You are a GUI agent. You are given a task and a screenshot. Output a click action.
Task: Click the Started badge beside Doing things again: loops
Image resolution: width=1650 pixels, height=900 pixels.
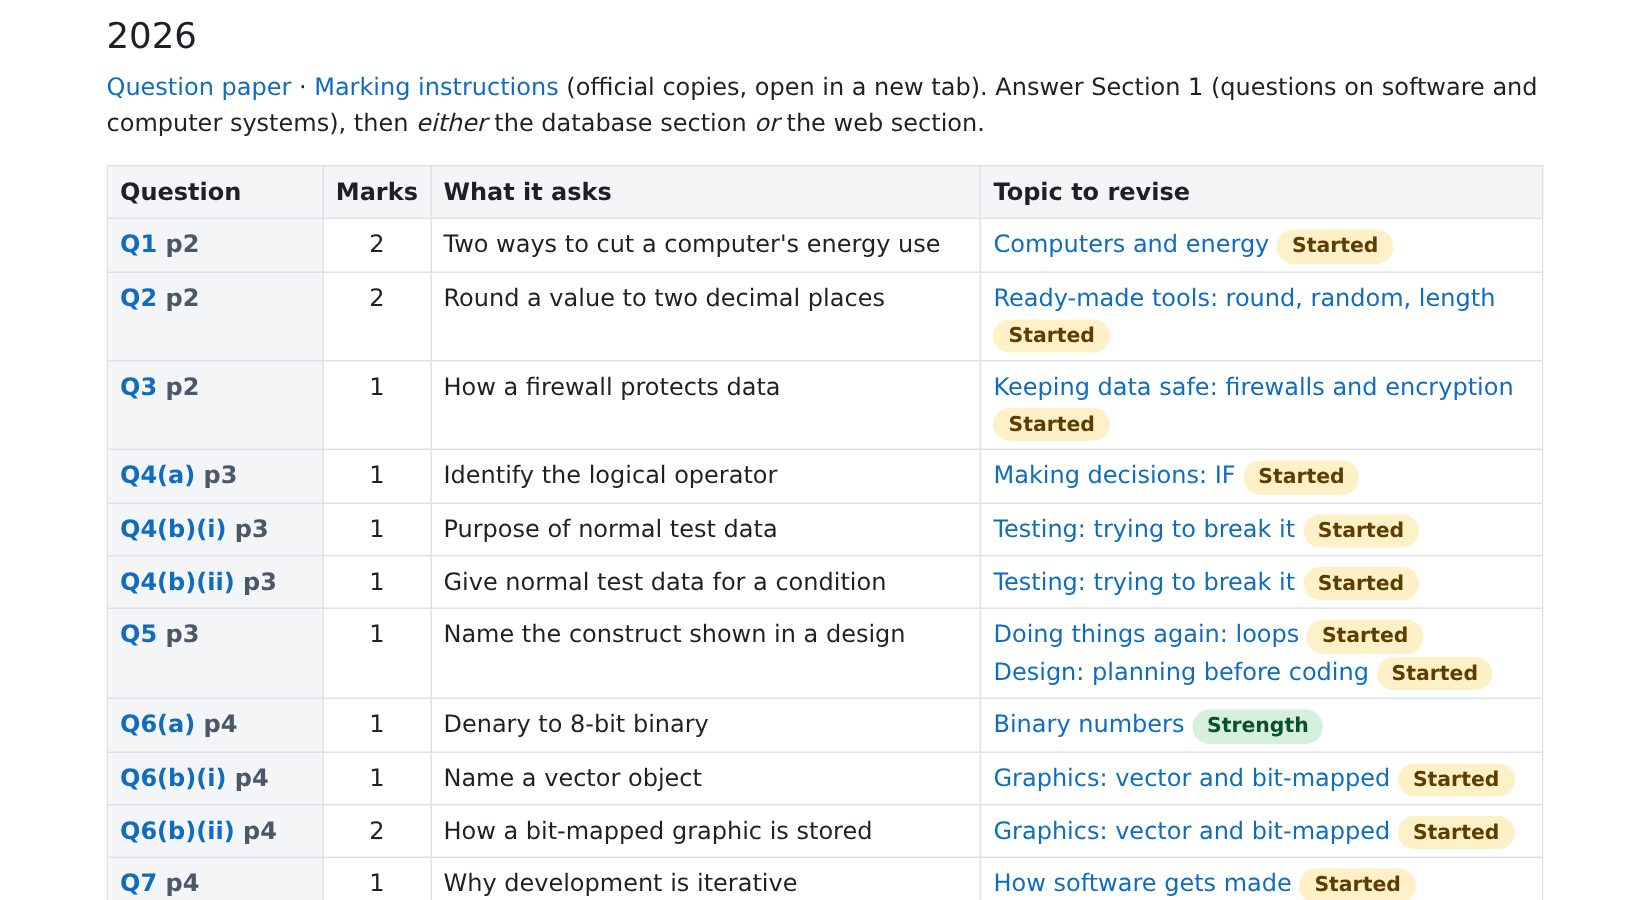1365,636
